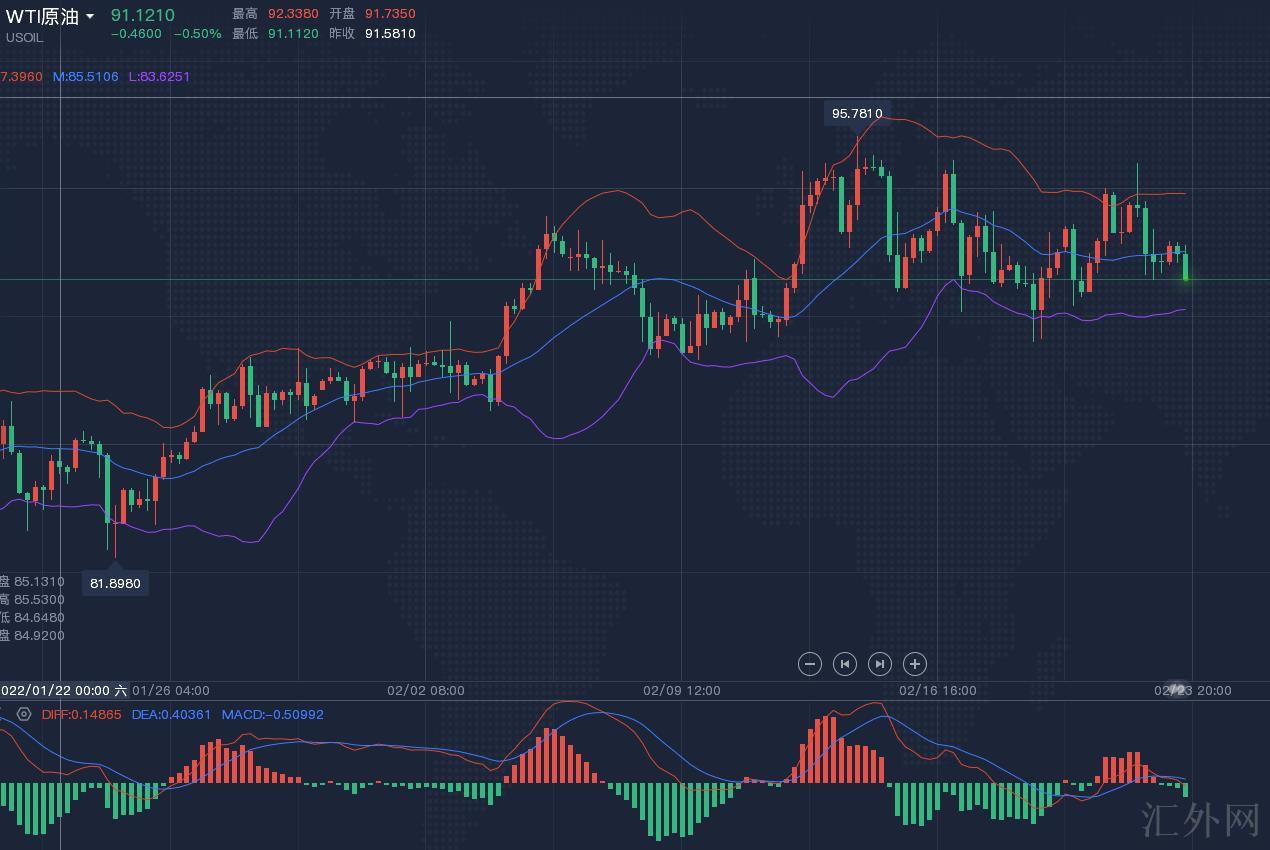Select the DEA value in MACD legend
The height and width of the screenshot is (850, 1270).
171,714
